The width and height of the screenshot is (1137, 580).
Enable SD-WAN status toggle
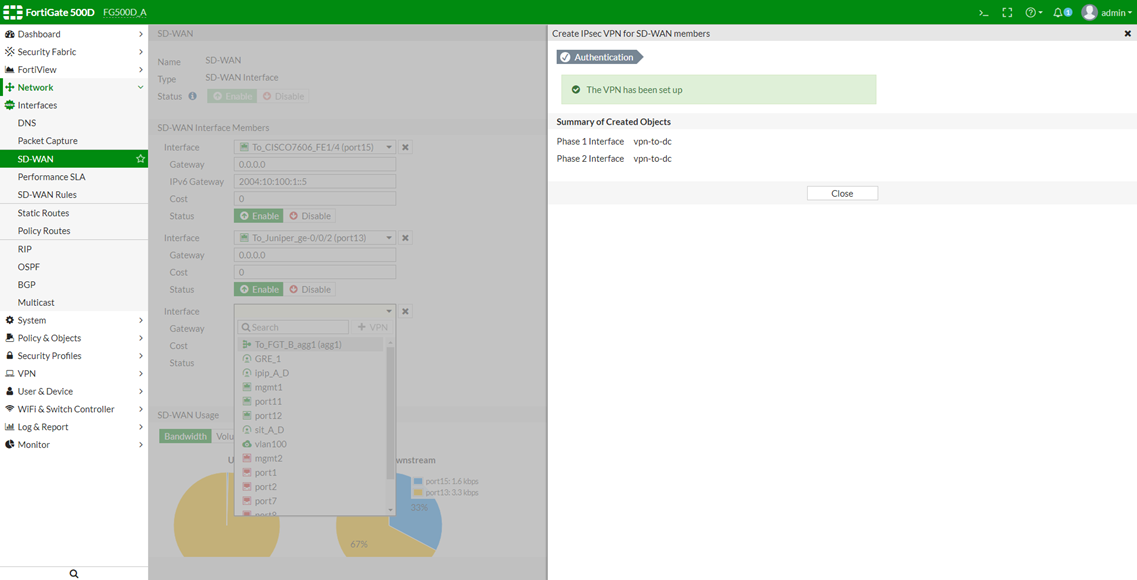(232, 96)
